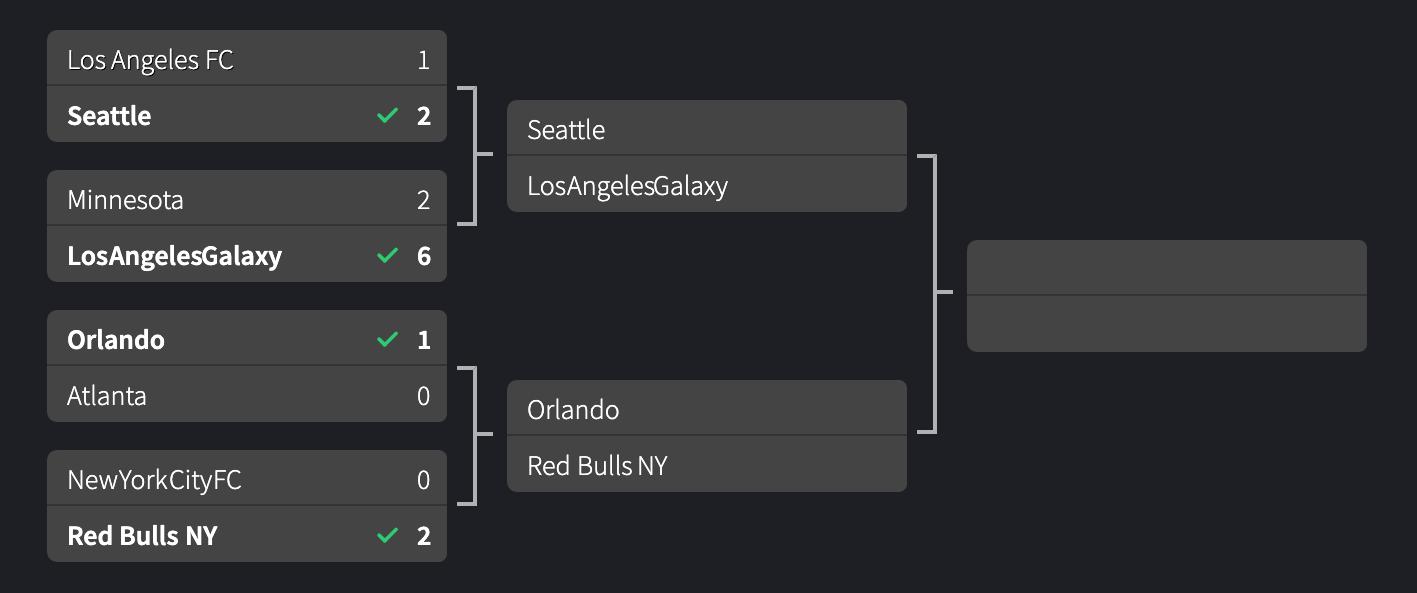Click the green checkmark beside LosAngelesGalaxy

(x=387, y=255)
